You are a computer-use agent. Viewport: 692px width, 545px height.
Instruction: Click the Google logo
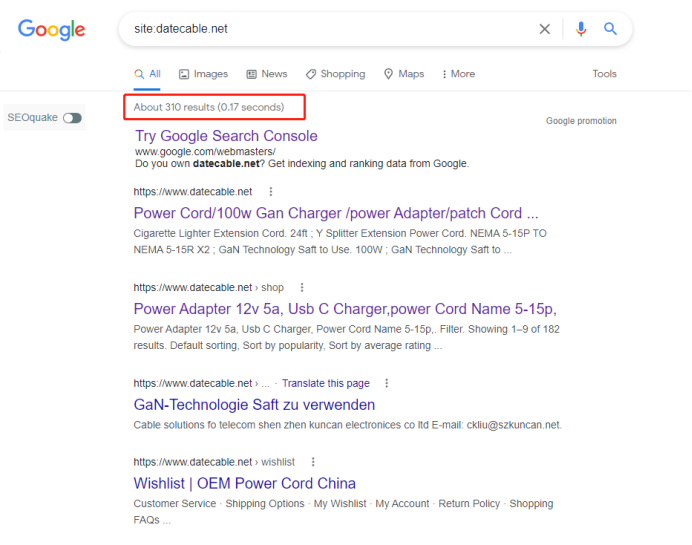click(52, 30)
